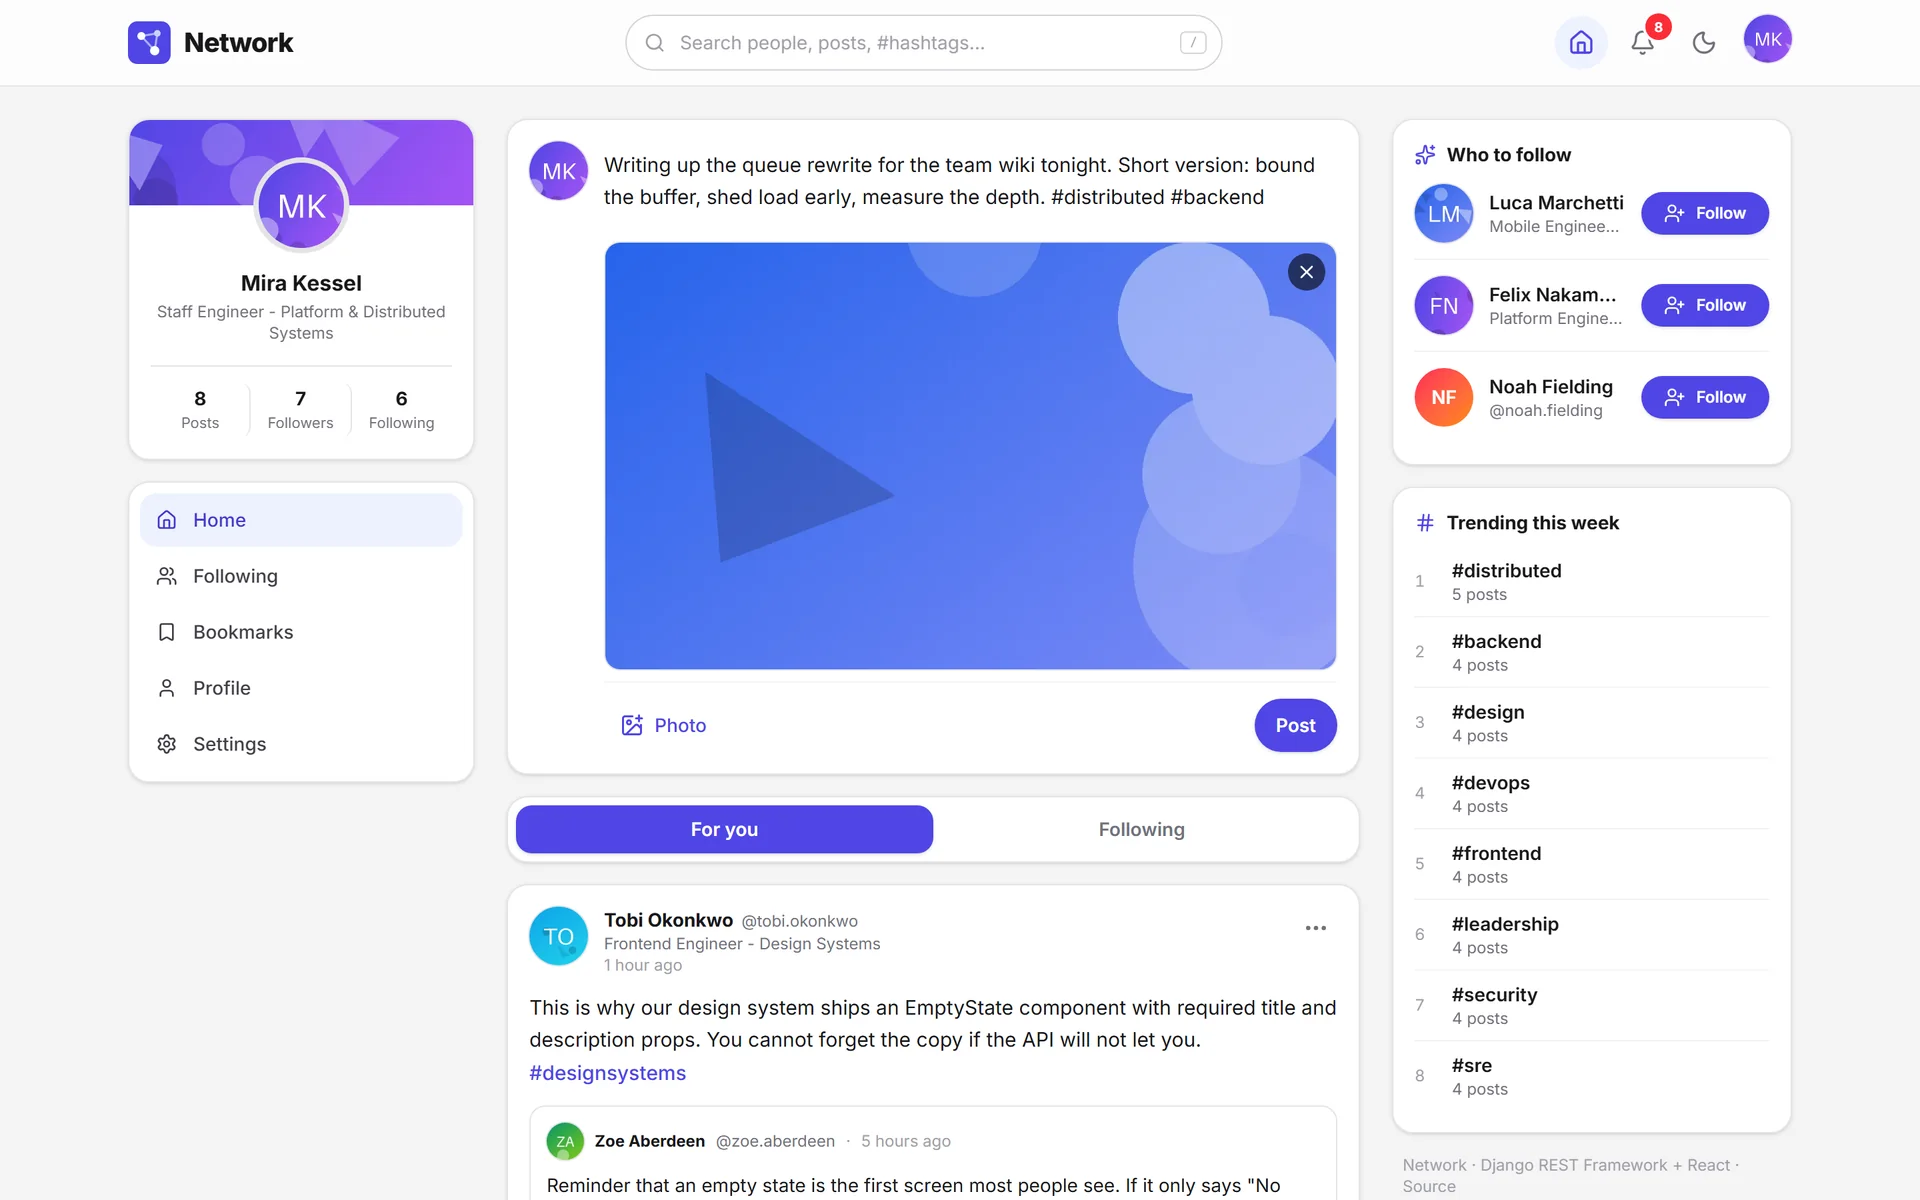Viewport: 1920px width, 1200px height.
Task: Open MK user avatar menu in header
Action: 1767,40
